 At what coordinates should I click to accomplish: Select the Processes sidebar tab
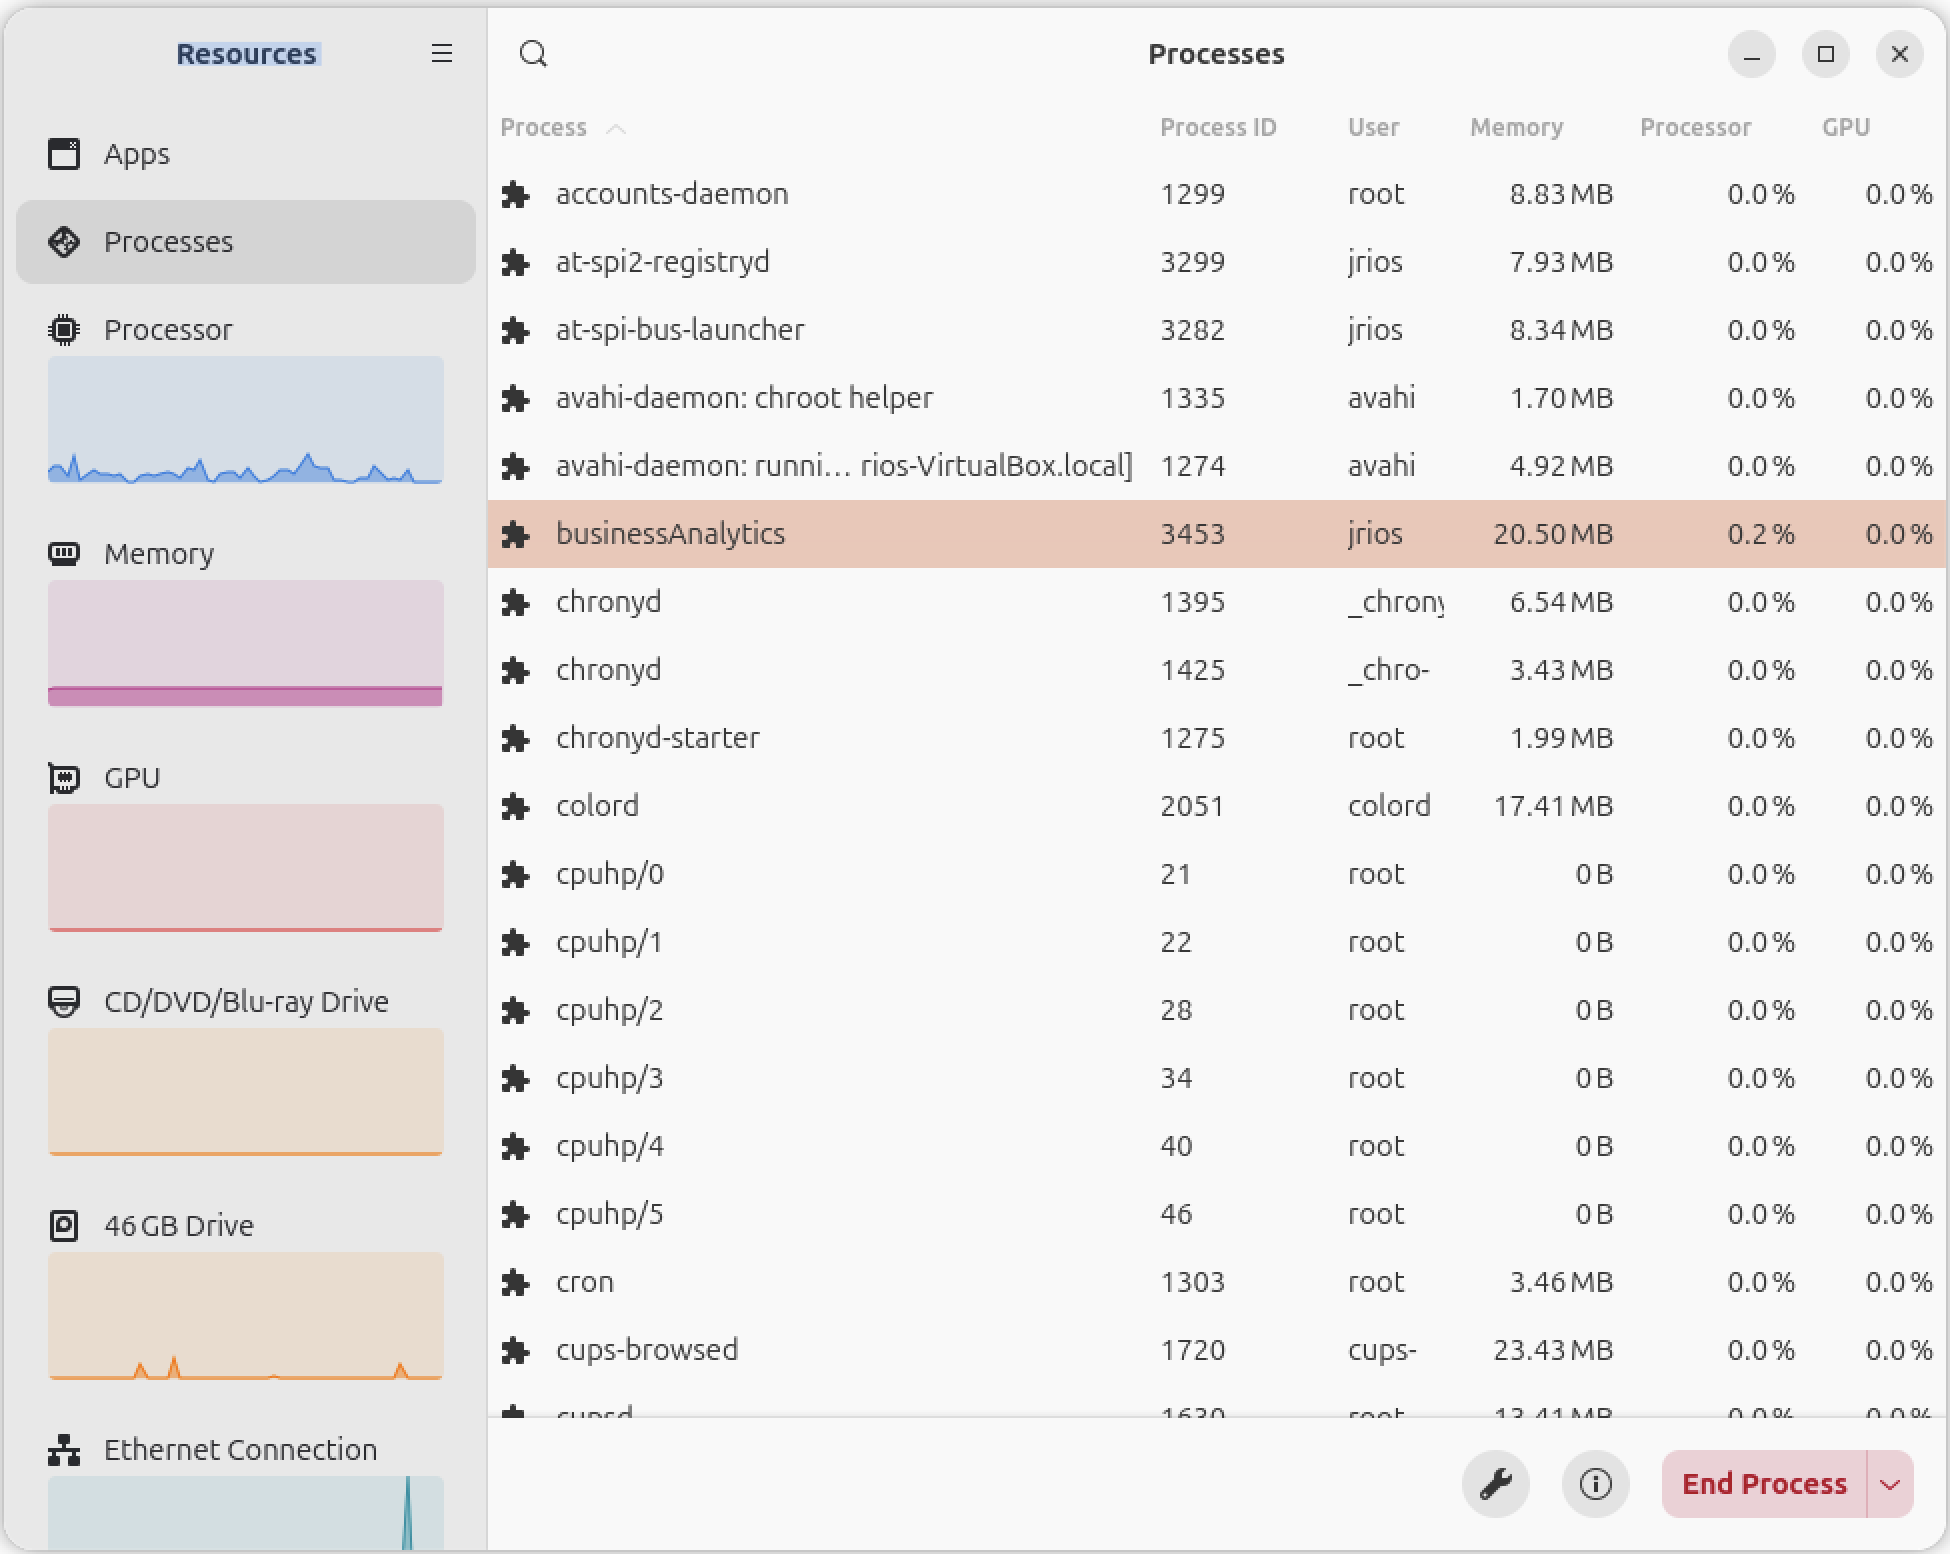coord(246,242)
